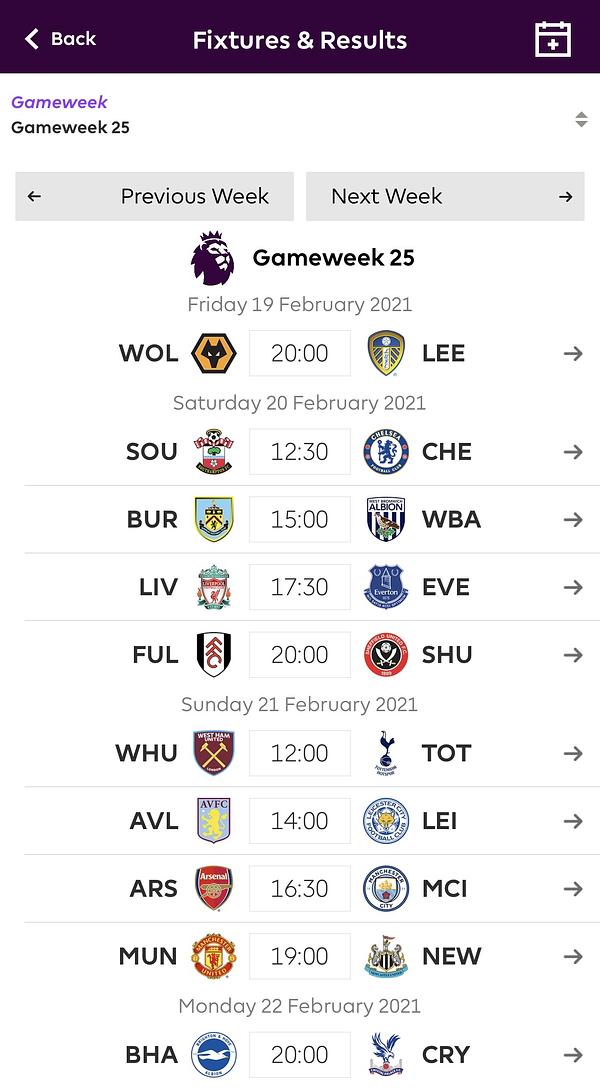Open MUN vs NEW fixture arrow
The height and width of the screenshot is (1088, 600).
573,957
